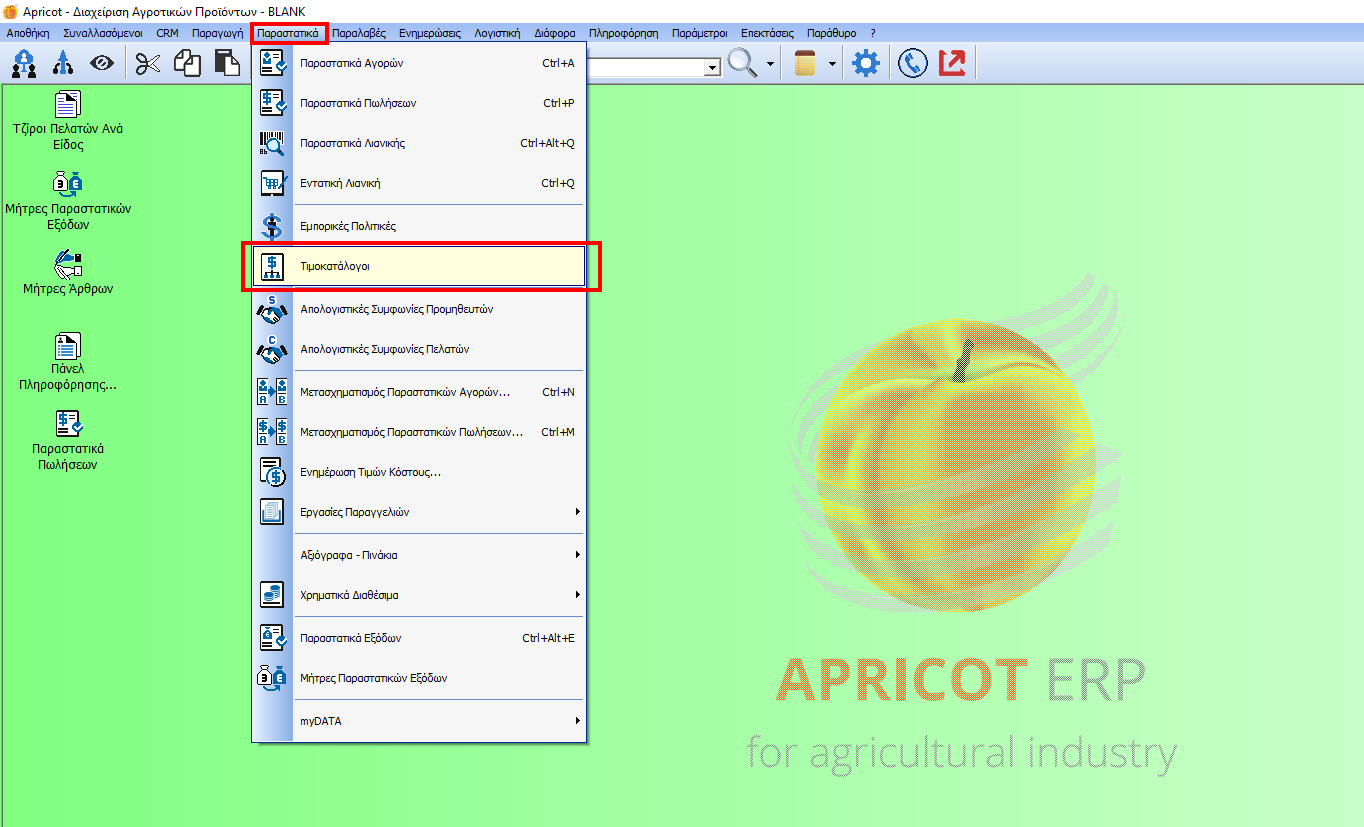Open Παραστατικά Πωλήσεων shortcut on green workspace
This screenshot has height=827, width=1364.
point(68,441)
